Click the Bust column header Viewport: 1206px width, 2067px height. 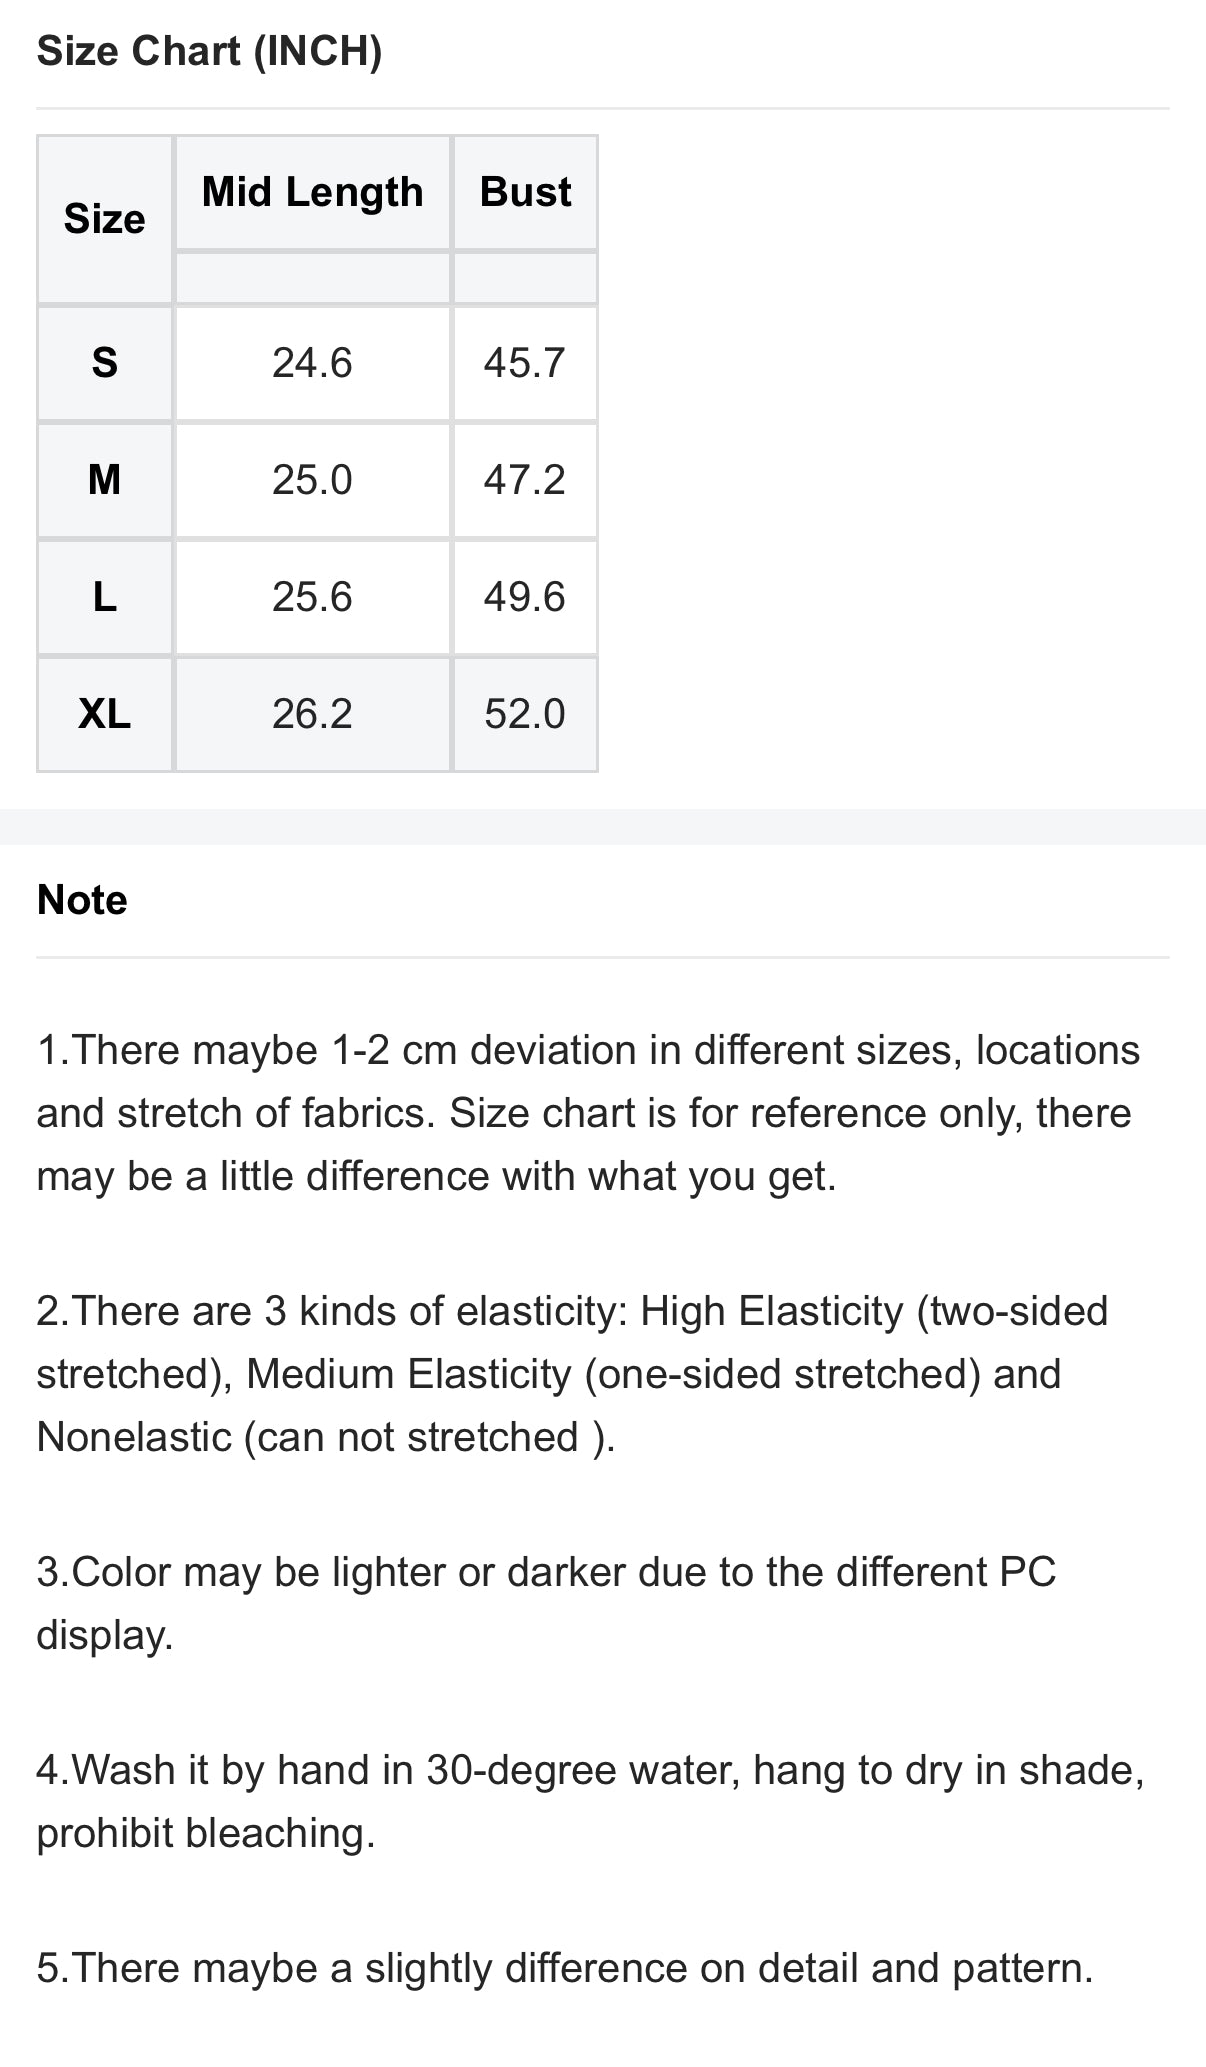tap(525, 192)
